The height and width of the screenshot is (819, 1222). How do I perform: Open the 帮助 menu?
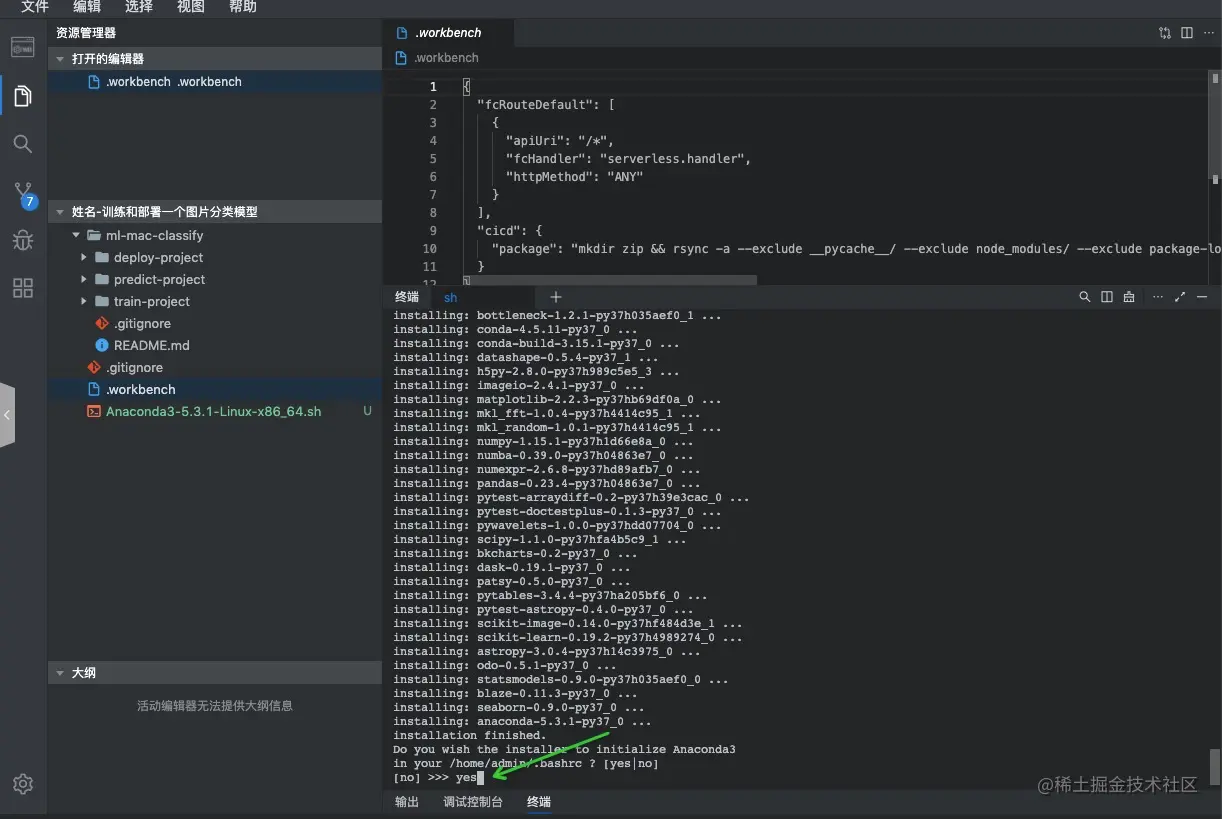(243, 7)
